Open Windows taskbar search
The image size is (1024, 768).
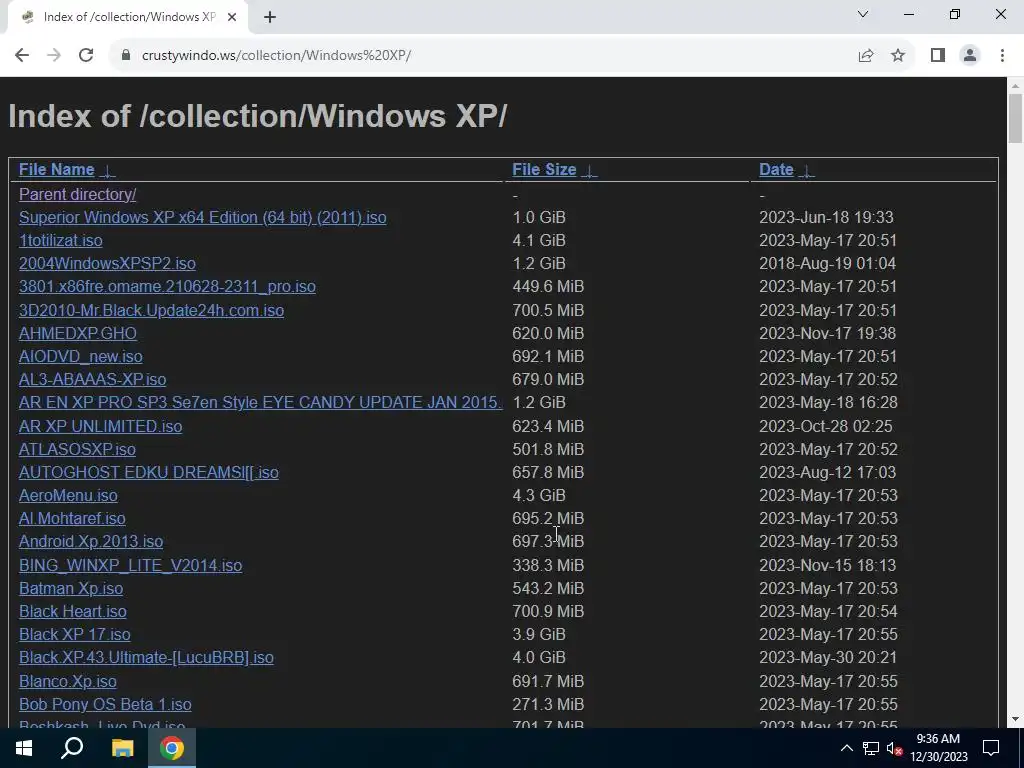pyautogui.click(x=72, y=748)
